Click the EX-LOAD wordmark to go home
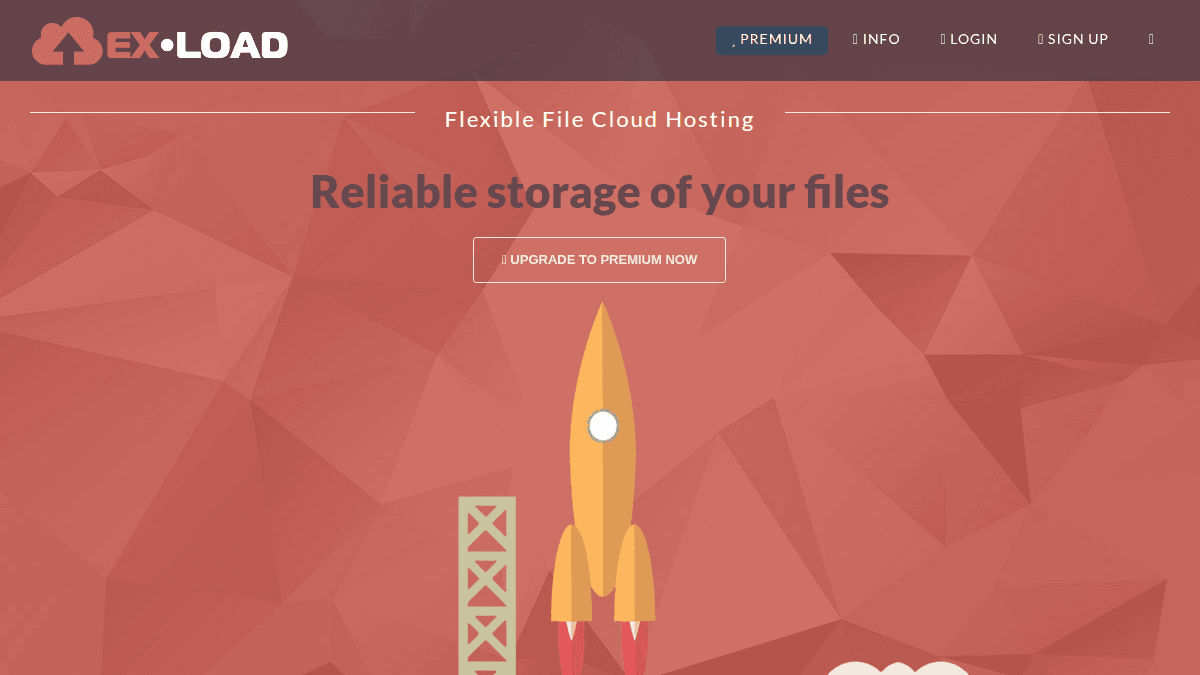Image resolution: width=1200 pixels, height=675 pixels. tap(196, 43)
